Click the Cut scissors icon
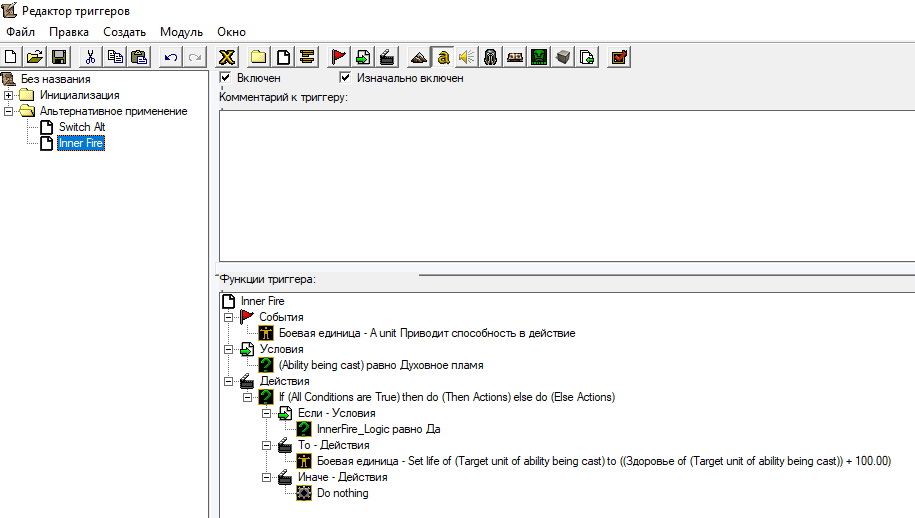Image resolution: width=915 pixels, height=518 pixels. pos(90,57)
